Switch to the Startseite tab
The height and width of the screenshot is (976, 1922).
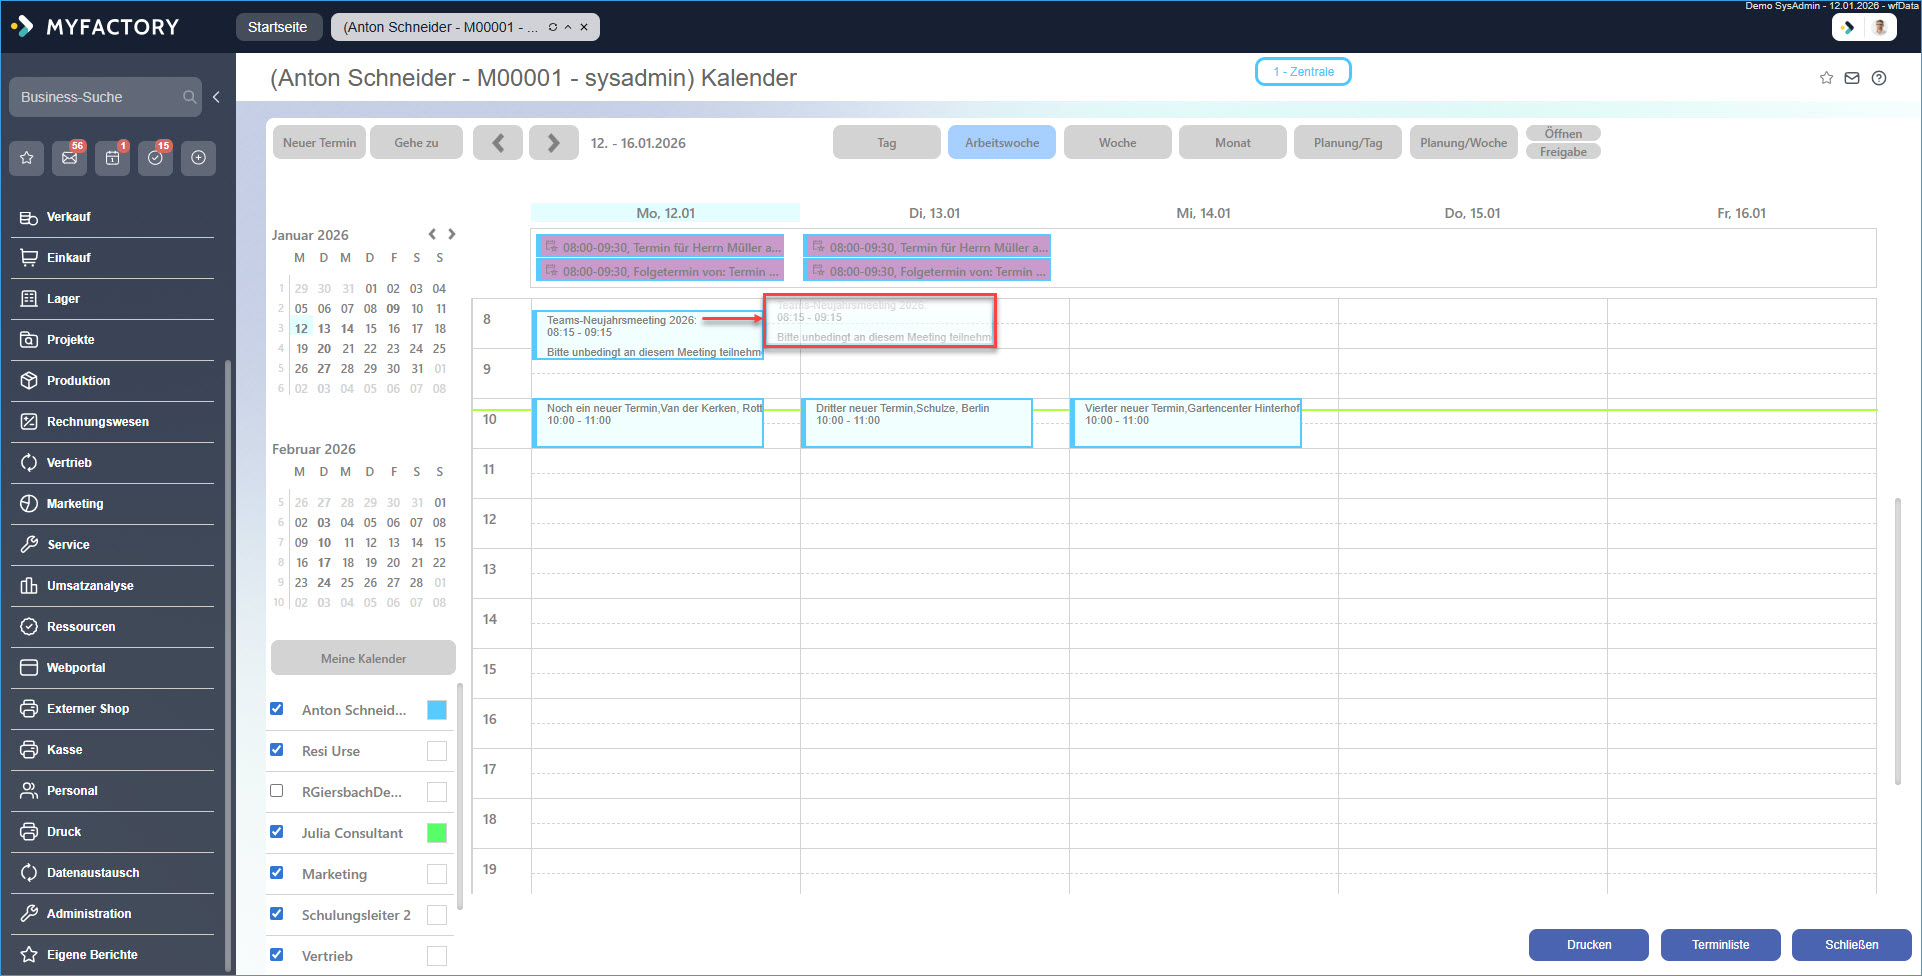point(278,27)
